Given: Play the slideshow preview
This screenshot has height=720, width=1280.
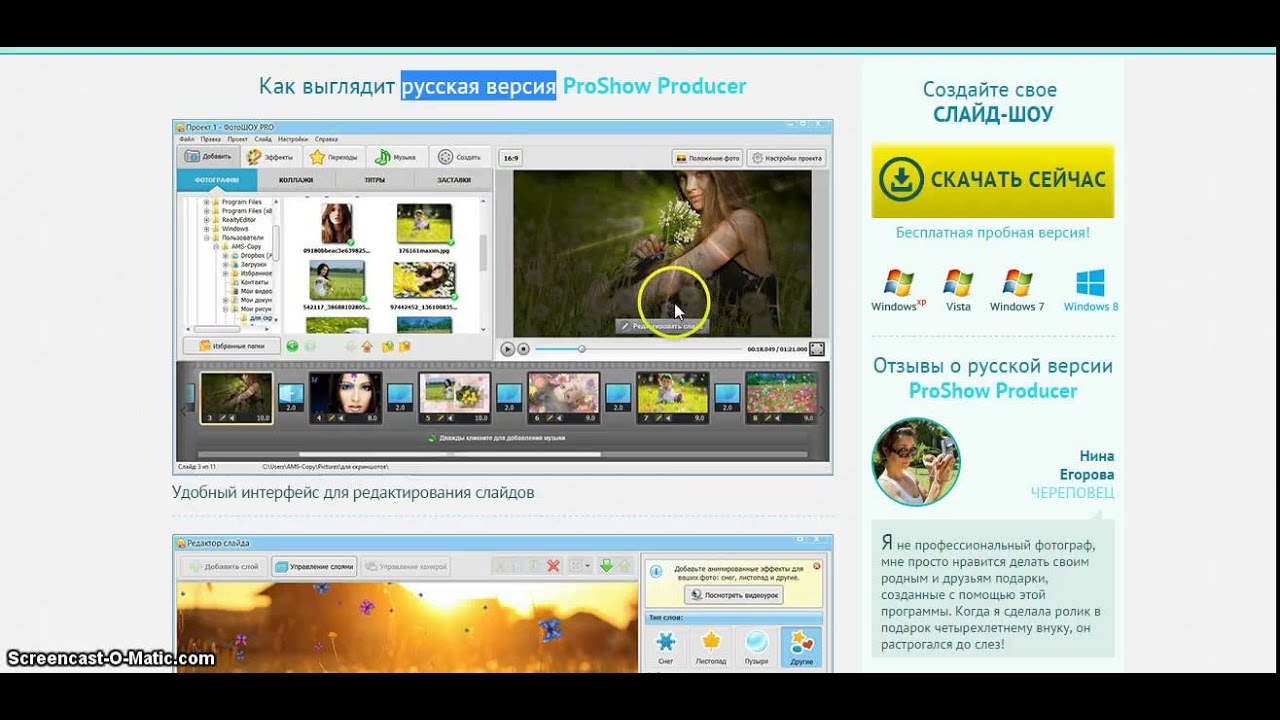Looking at the screenshot, I should 508,349.
